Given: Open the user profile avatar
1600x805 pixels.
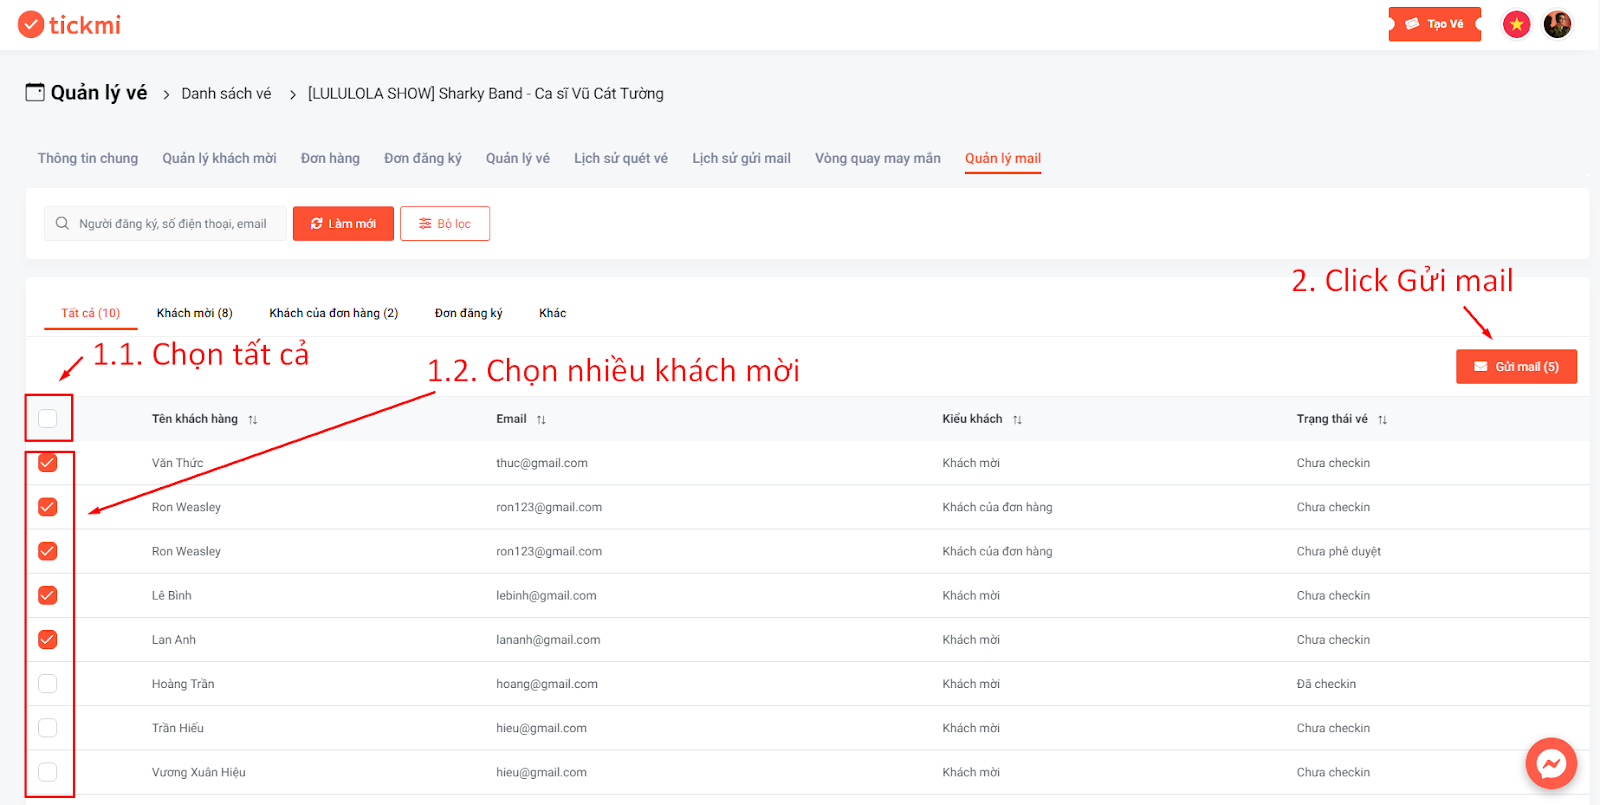Looking at the screenshot, I should 1557,24.
